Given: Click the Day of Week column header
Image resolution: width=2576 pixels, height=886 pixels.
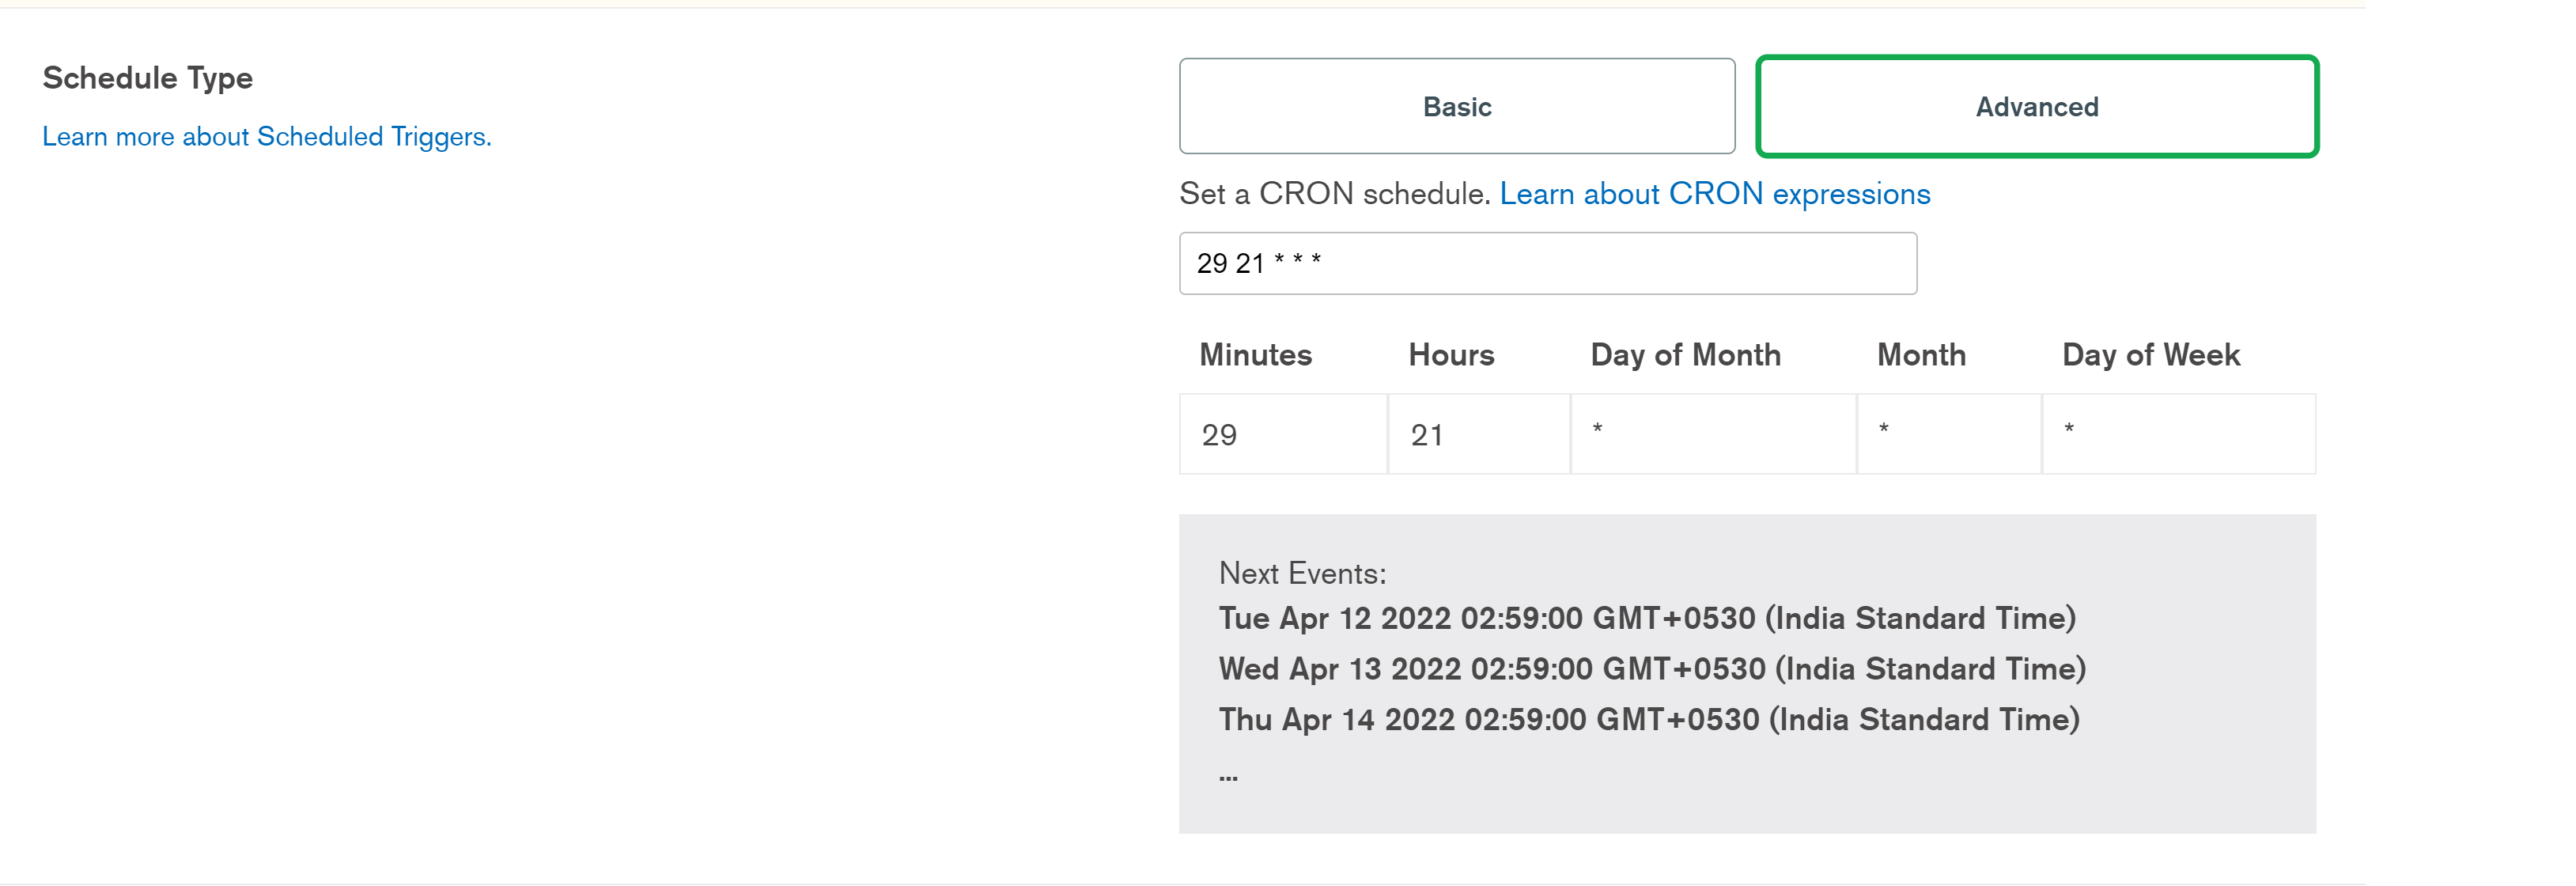Looking at the screenshot, I should (x=2150, y=355).
